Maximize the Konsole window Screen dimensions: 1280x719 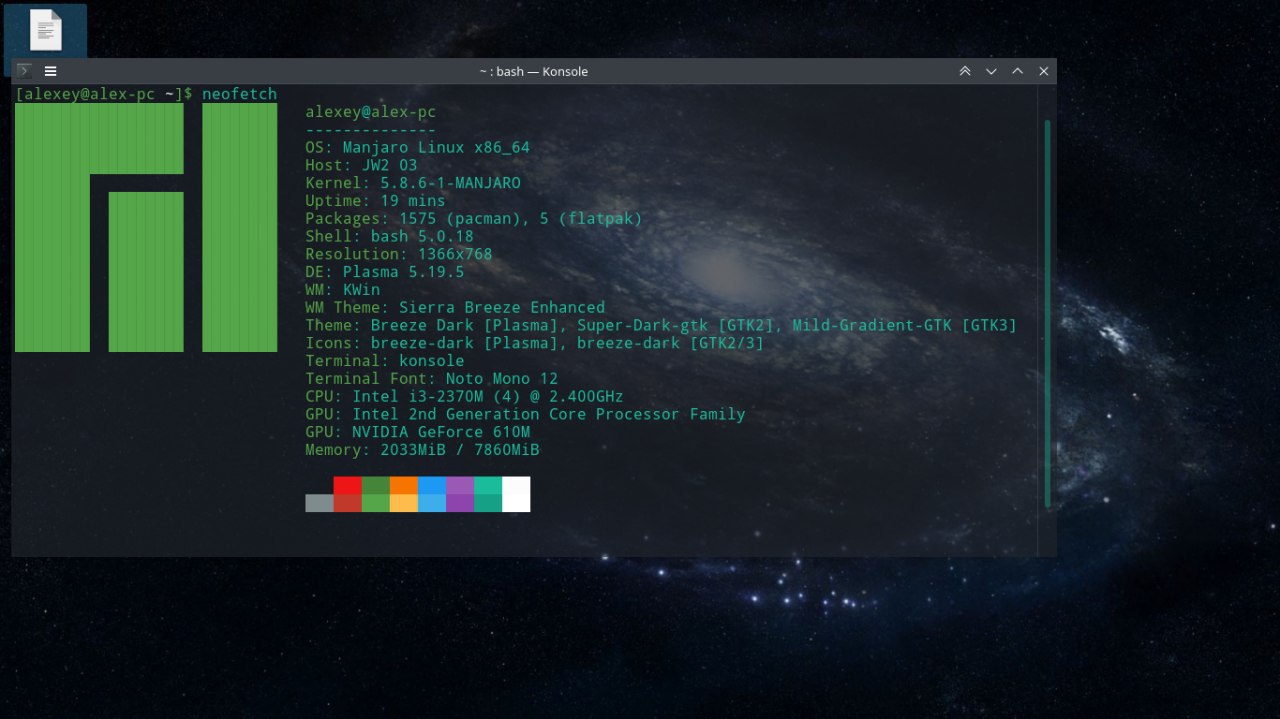(x=1017, y=71)
